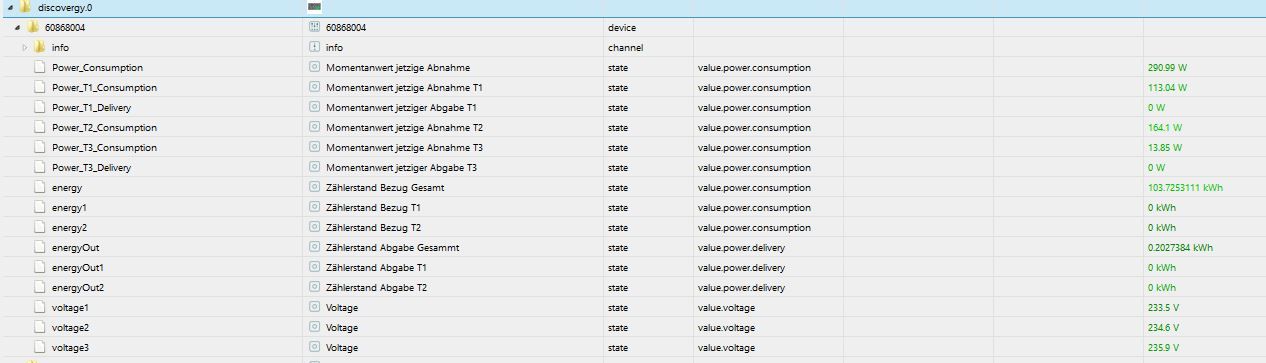Select the Power_T3_Delivery tree row
This screenshot has height=363, width=1266.
coord(633,167)
